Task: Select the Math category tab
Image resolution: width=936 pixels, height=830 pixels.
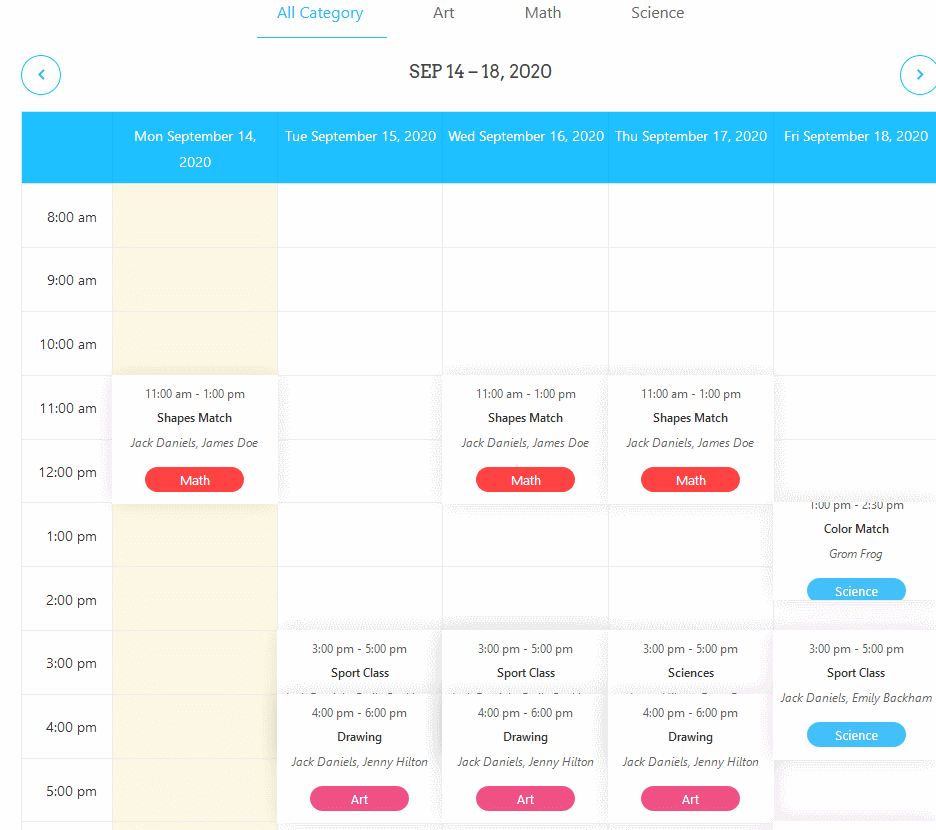Action: click(543, 13)
